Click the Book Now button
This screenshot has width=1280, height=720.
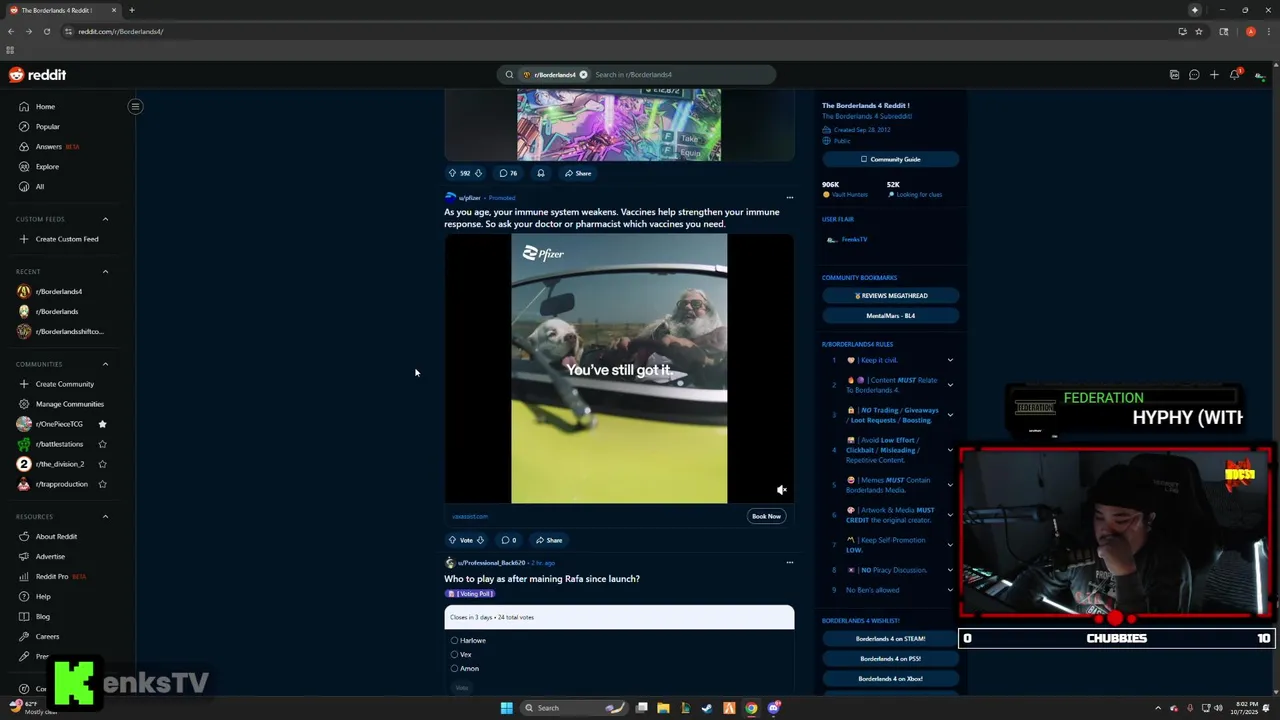766,516
